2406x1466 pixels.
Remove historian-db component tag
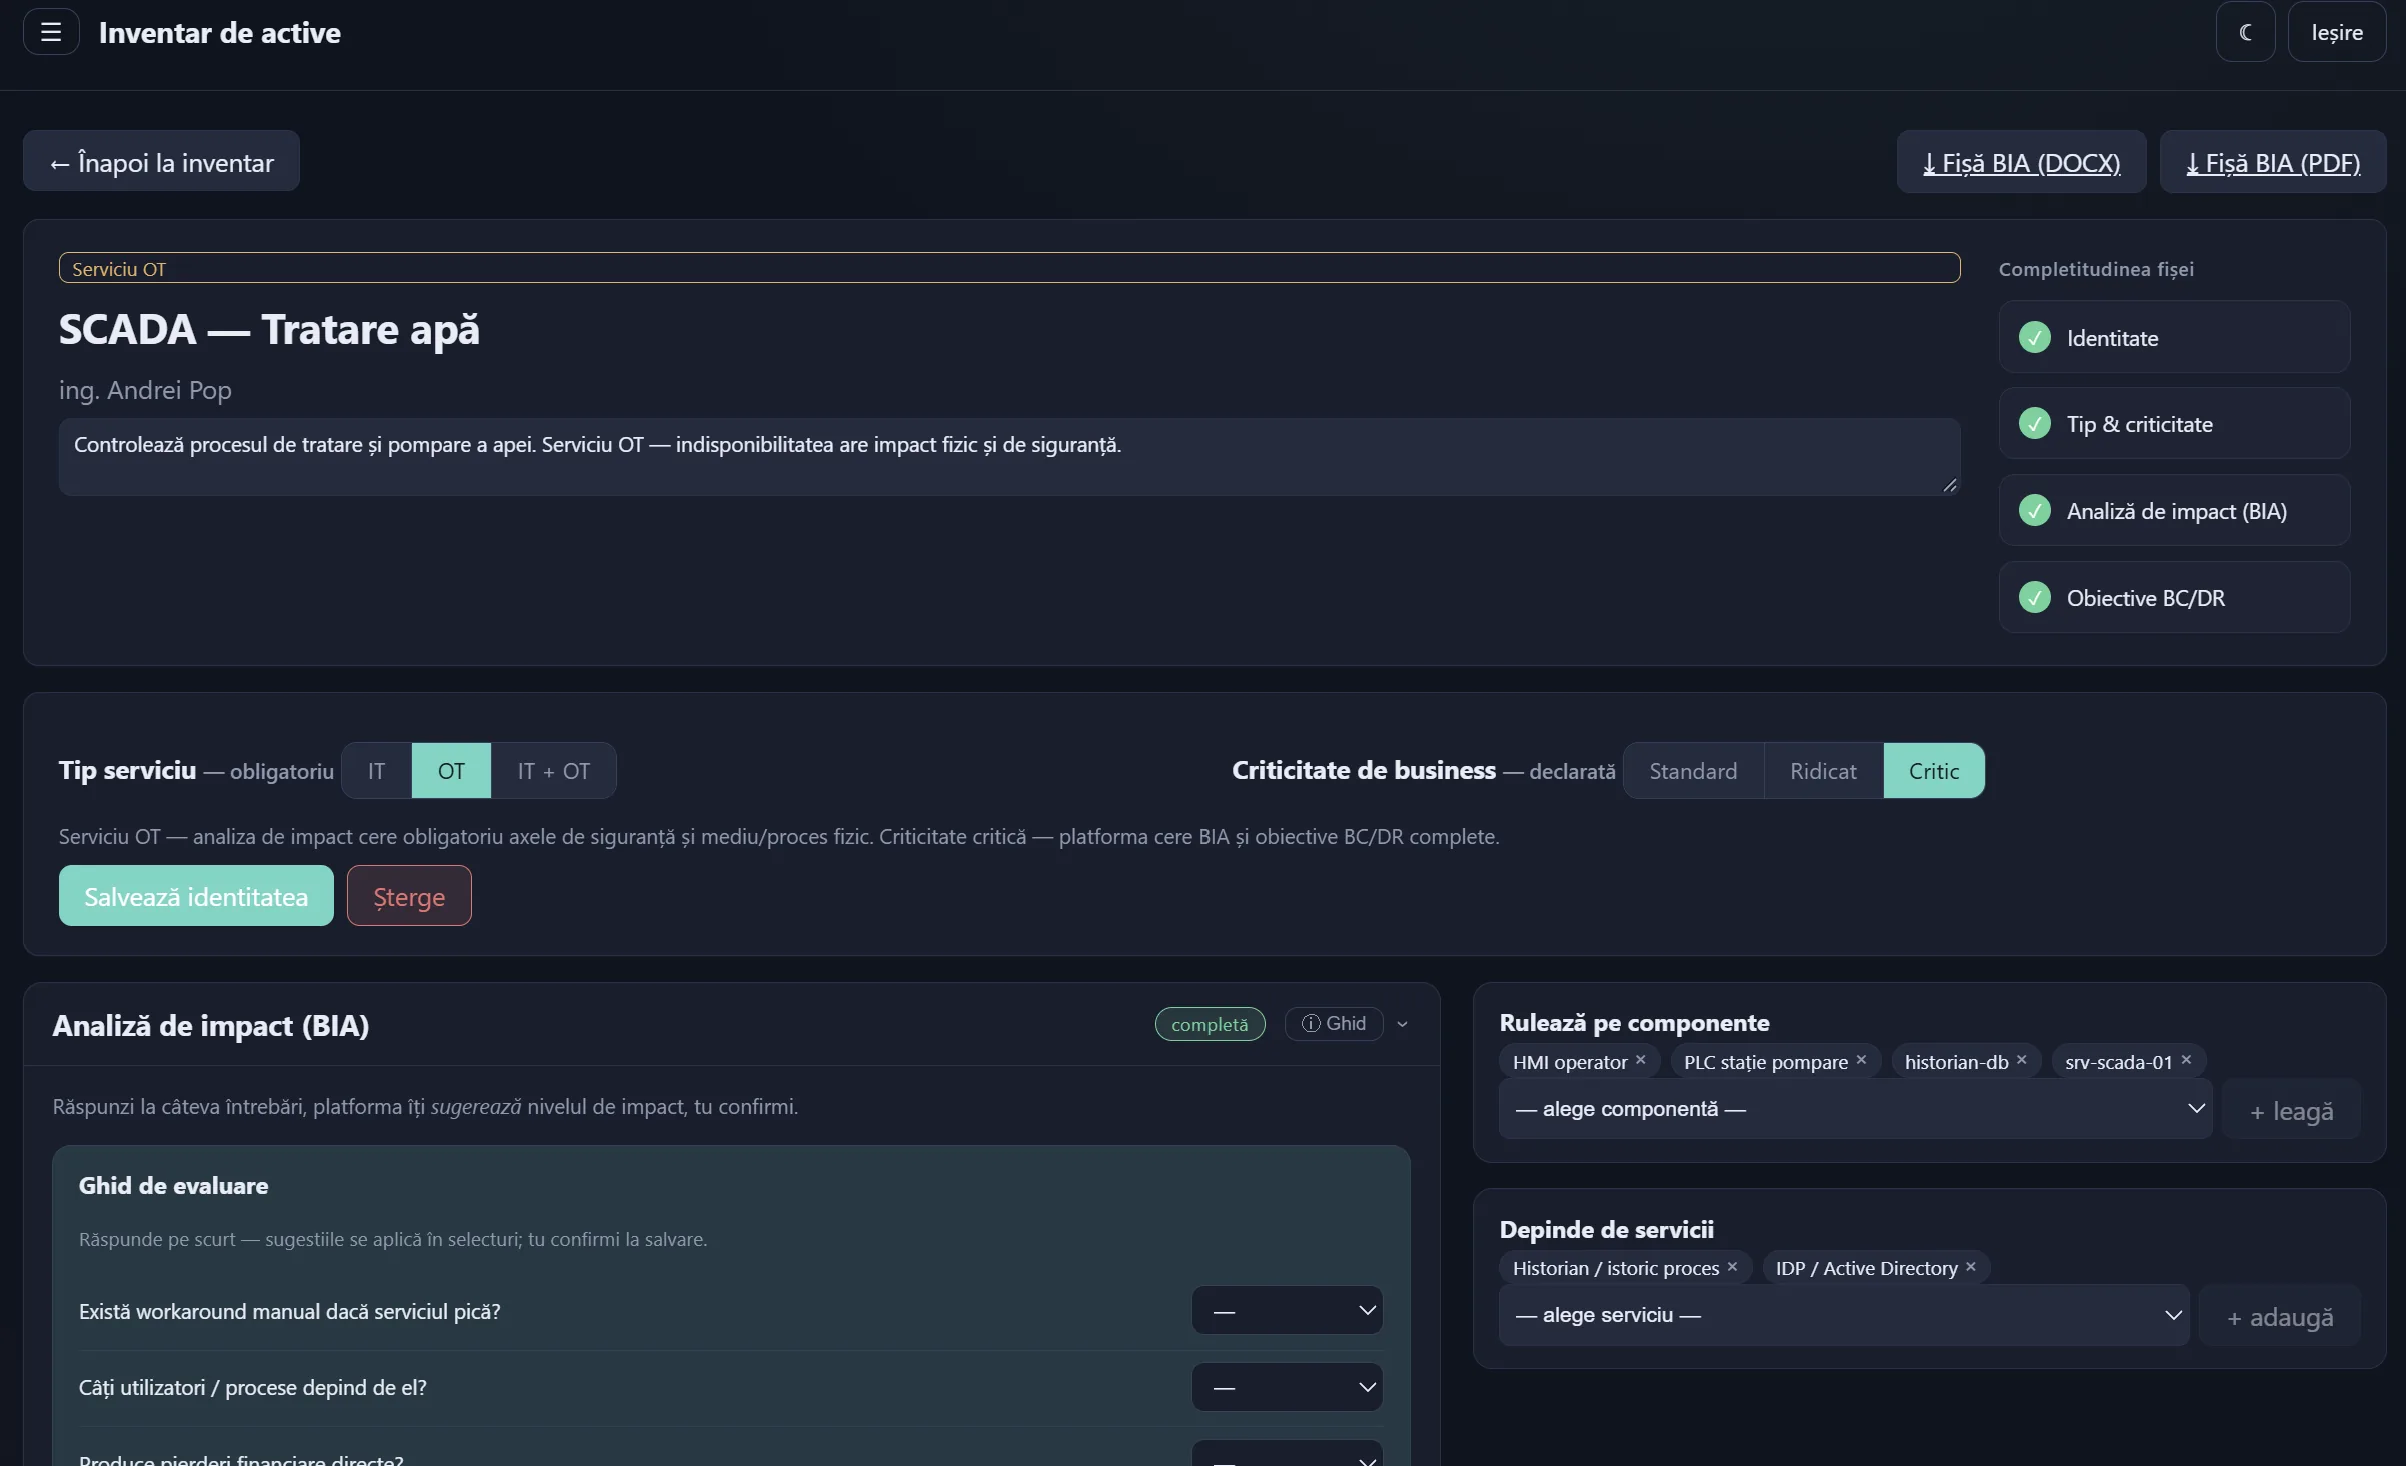[x=2022, y=1060]
